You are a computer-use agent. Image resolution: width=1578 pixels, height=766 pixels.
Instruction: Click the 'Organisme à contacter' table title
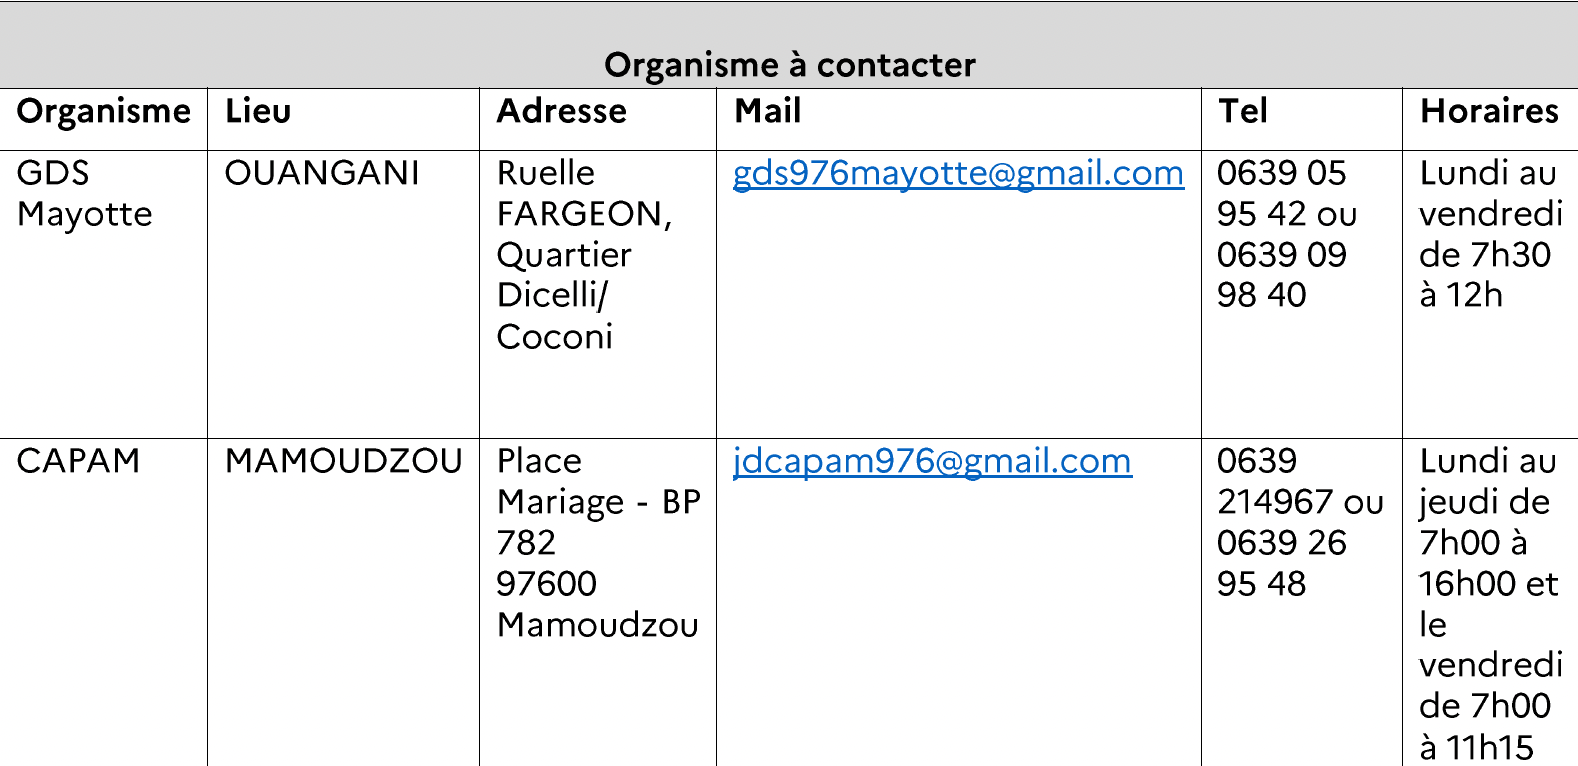coord(789,65)
